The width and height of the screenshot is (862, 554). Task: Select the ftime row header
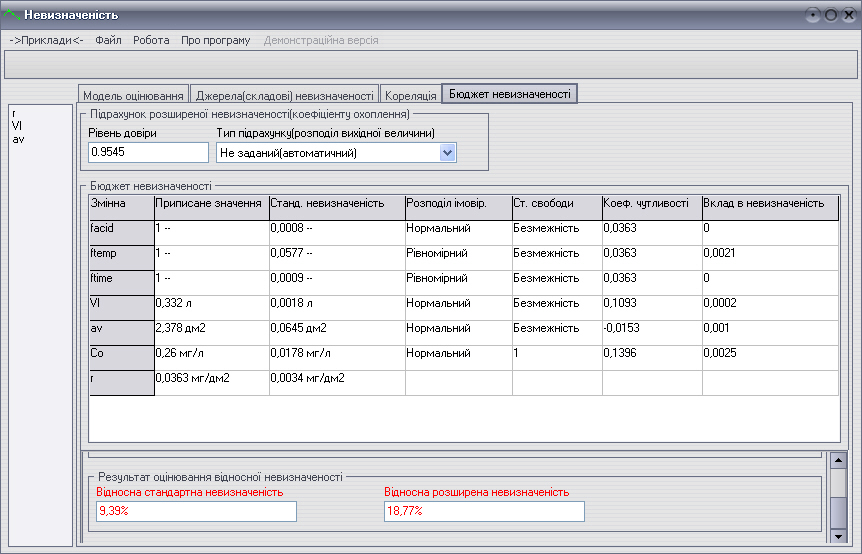121,282
